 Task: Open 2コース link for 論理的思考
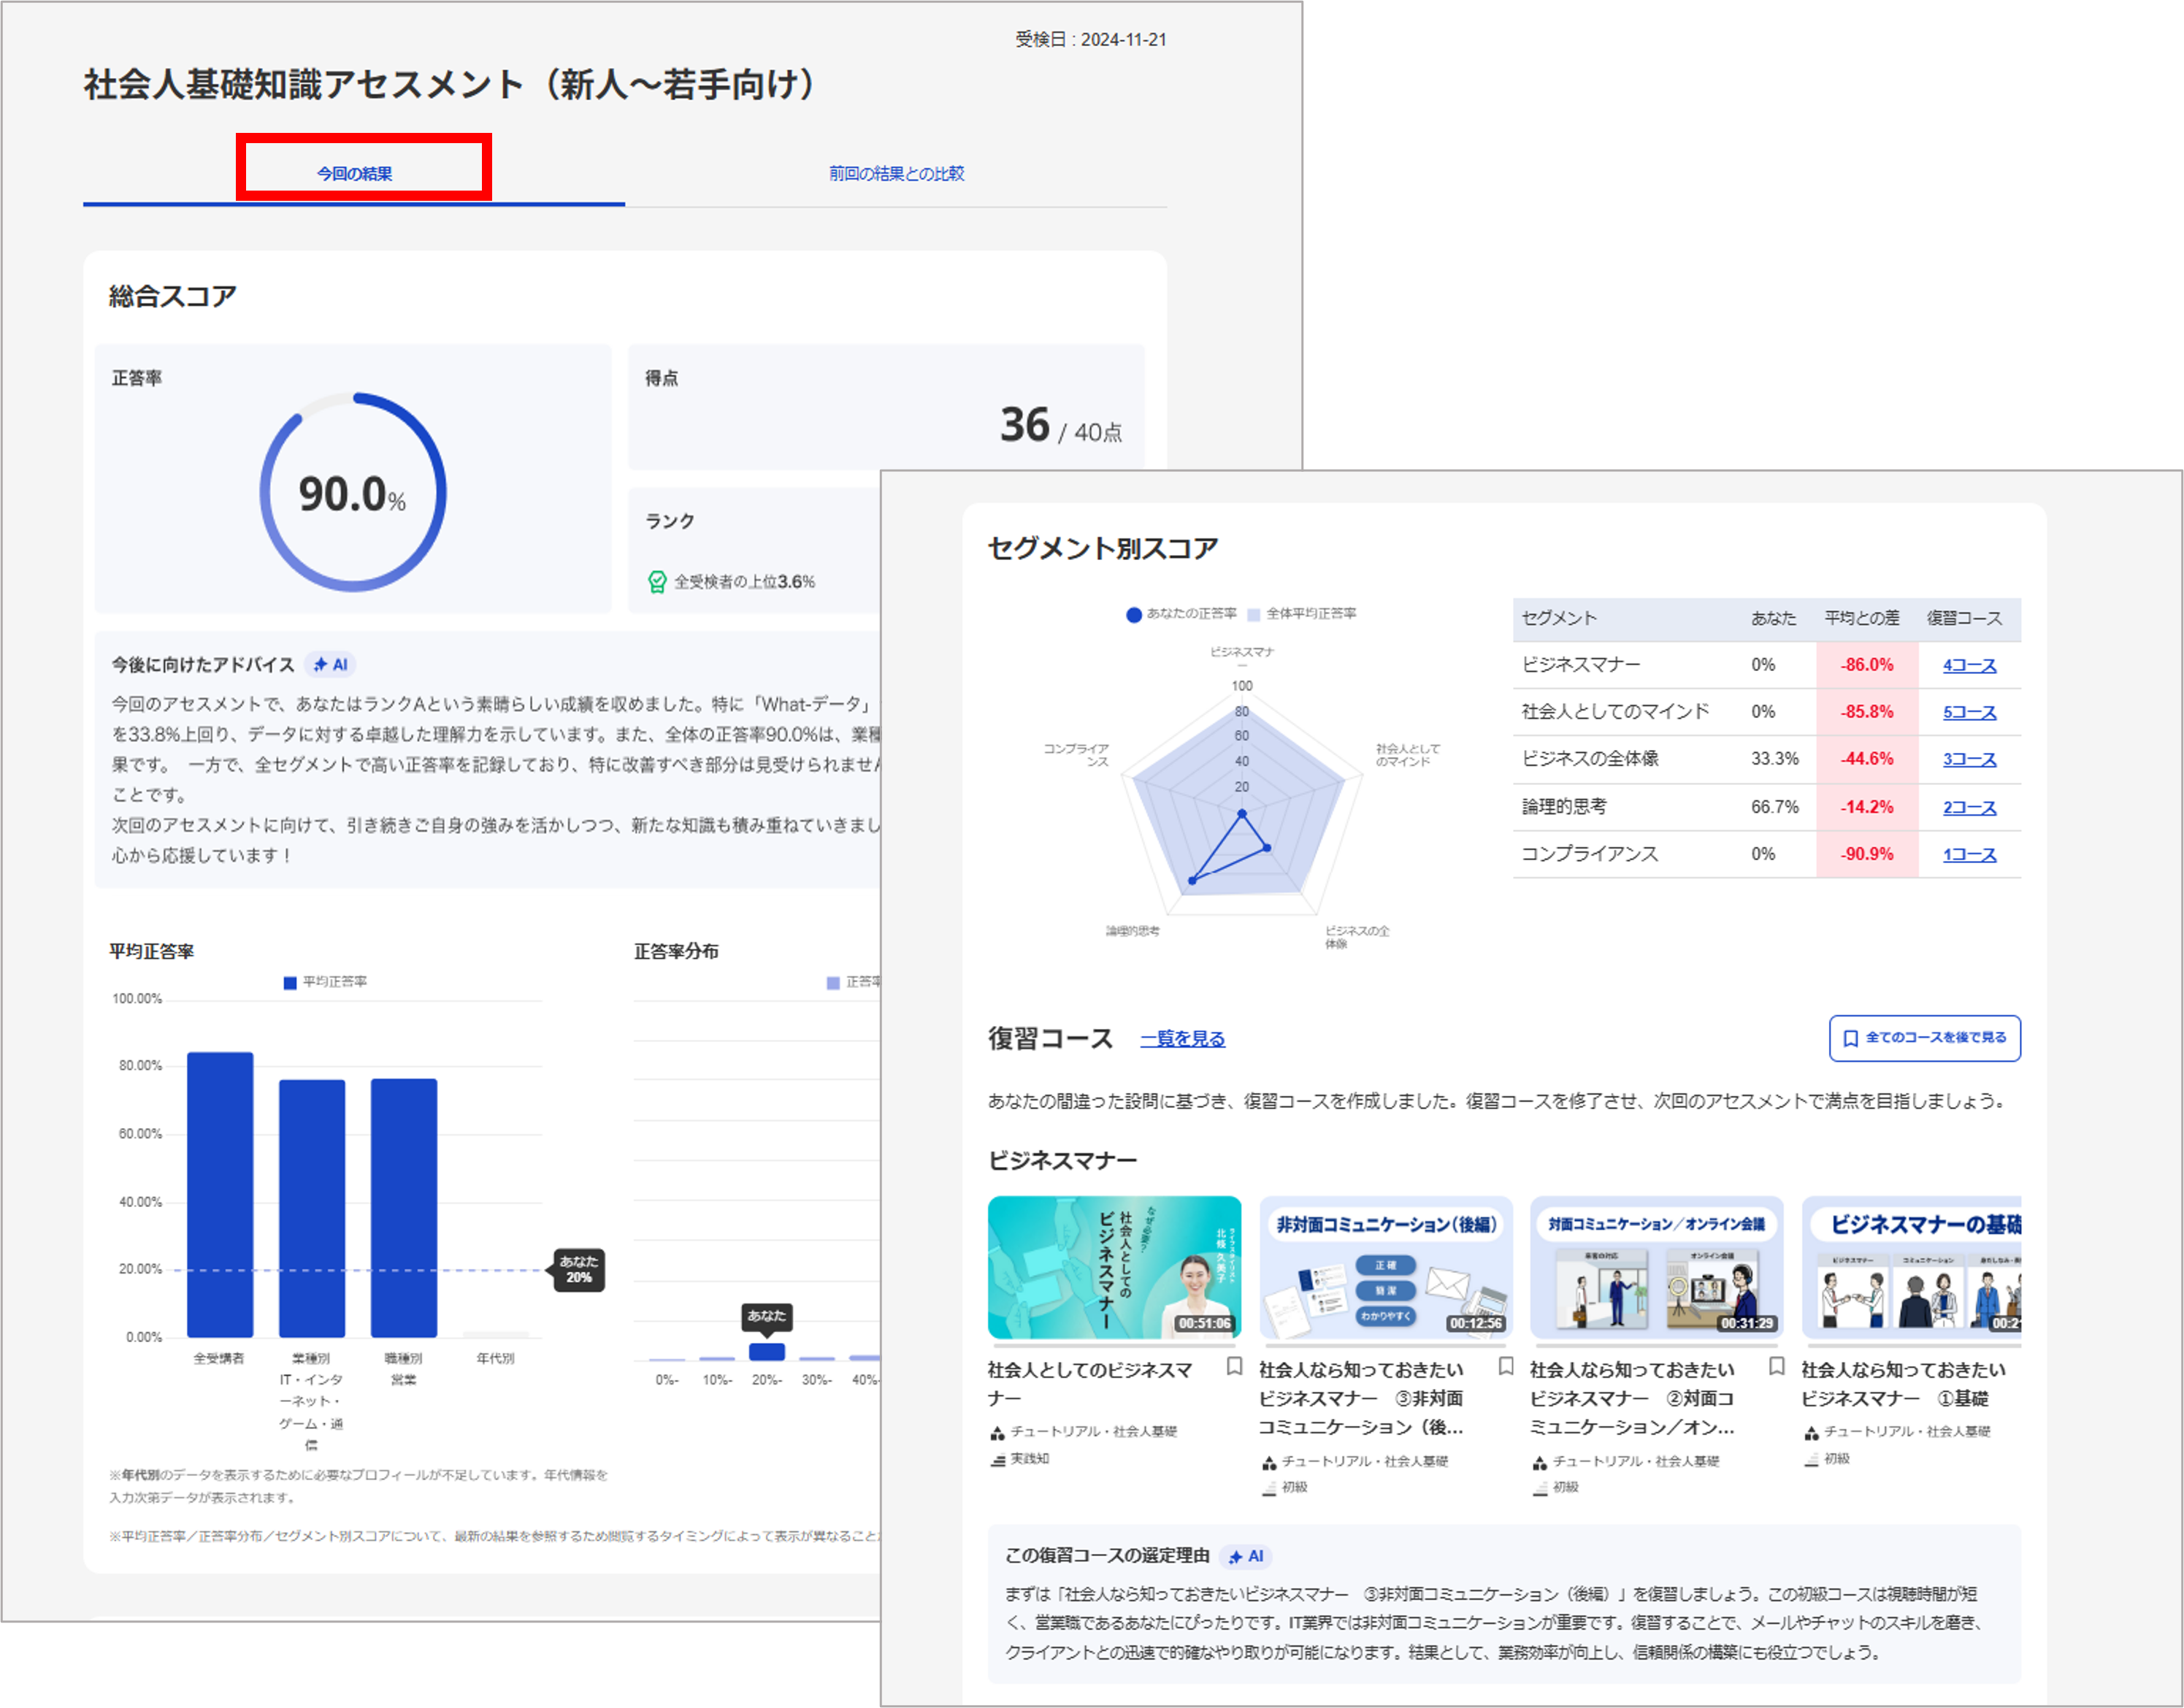click(x=1969, y=807)
